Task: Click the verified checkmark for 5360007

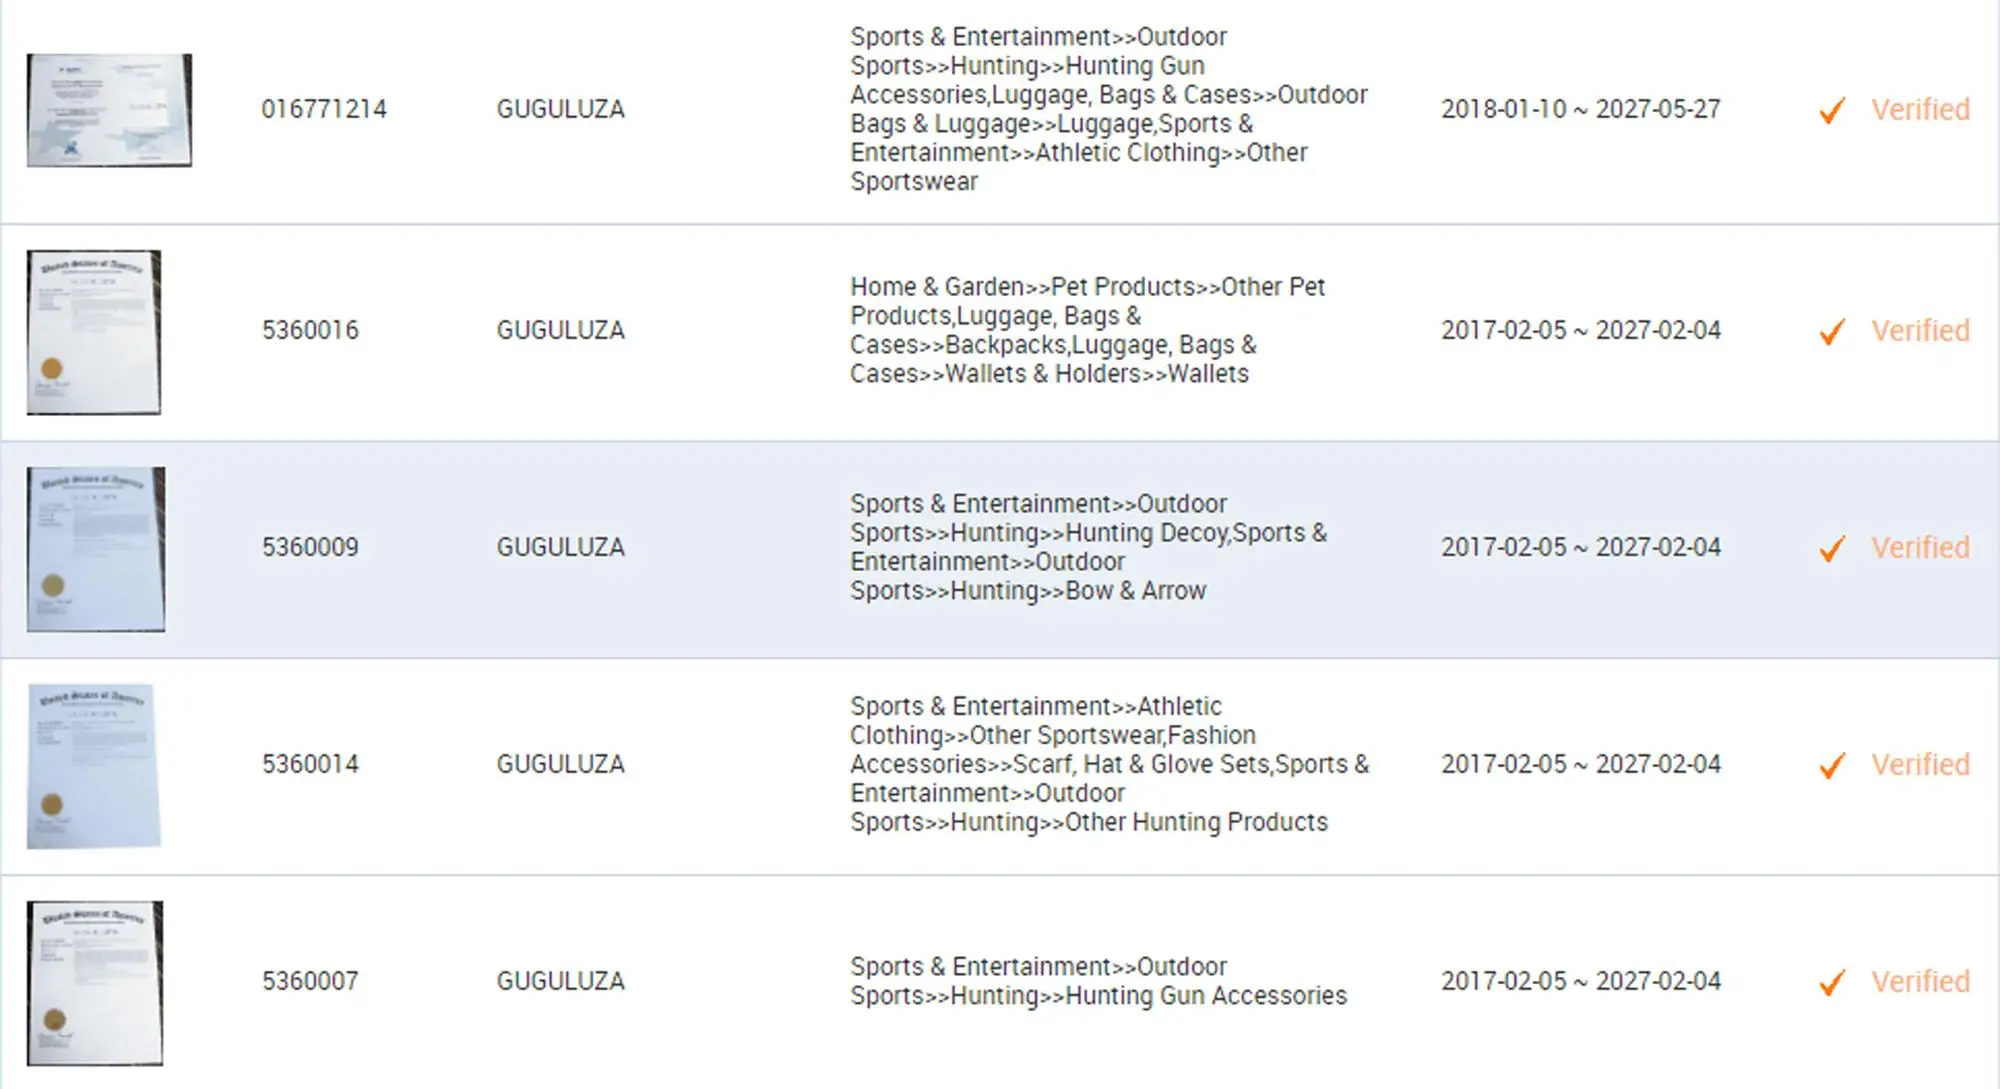Action: coord(1832,982)
